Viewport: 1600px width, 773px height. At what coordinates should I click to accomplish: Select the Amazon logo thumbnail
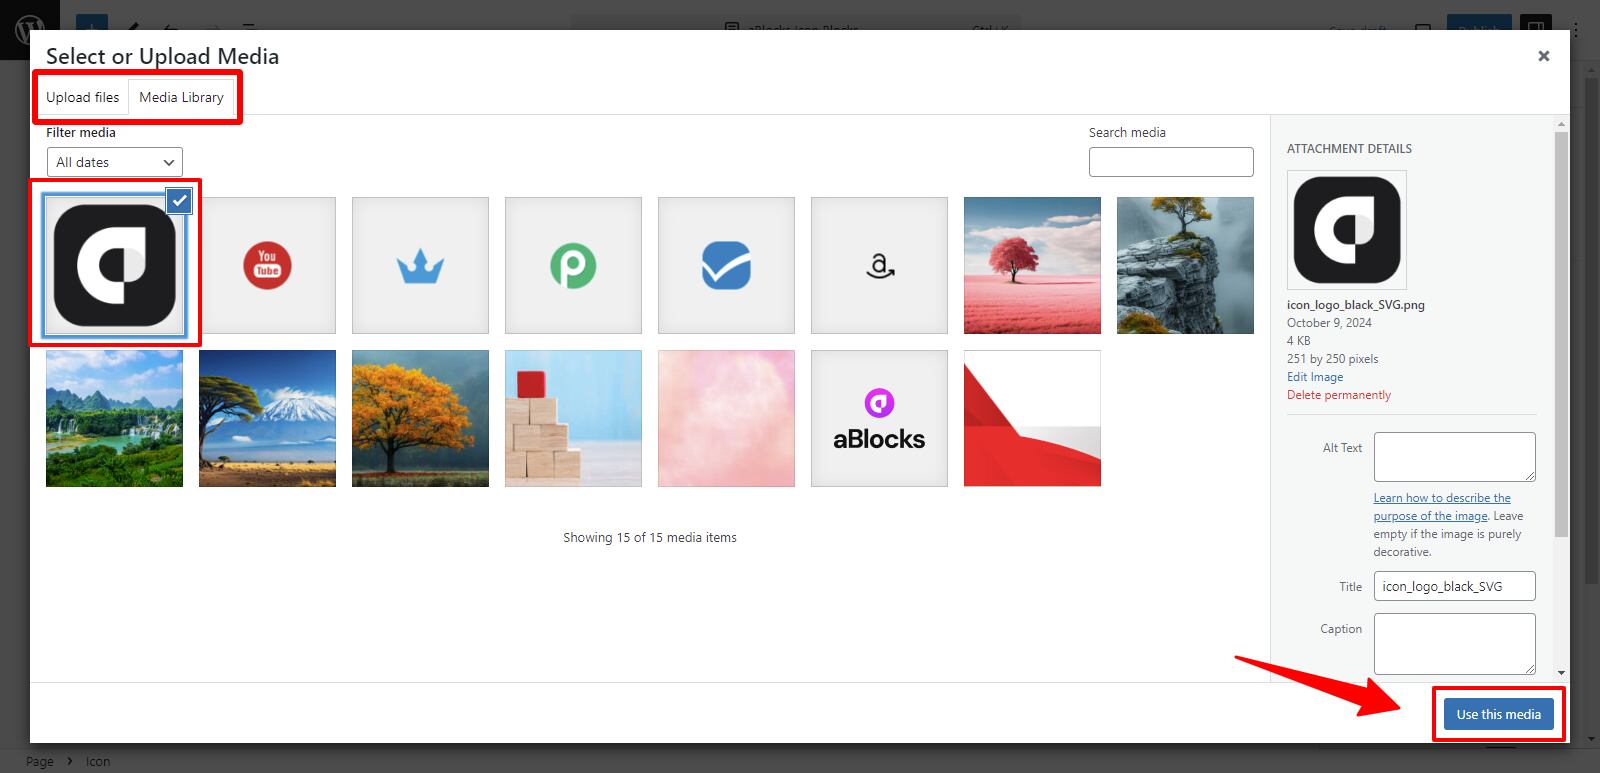pyautogui.click(x=879, y=265)
